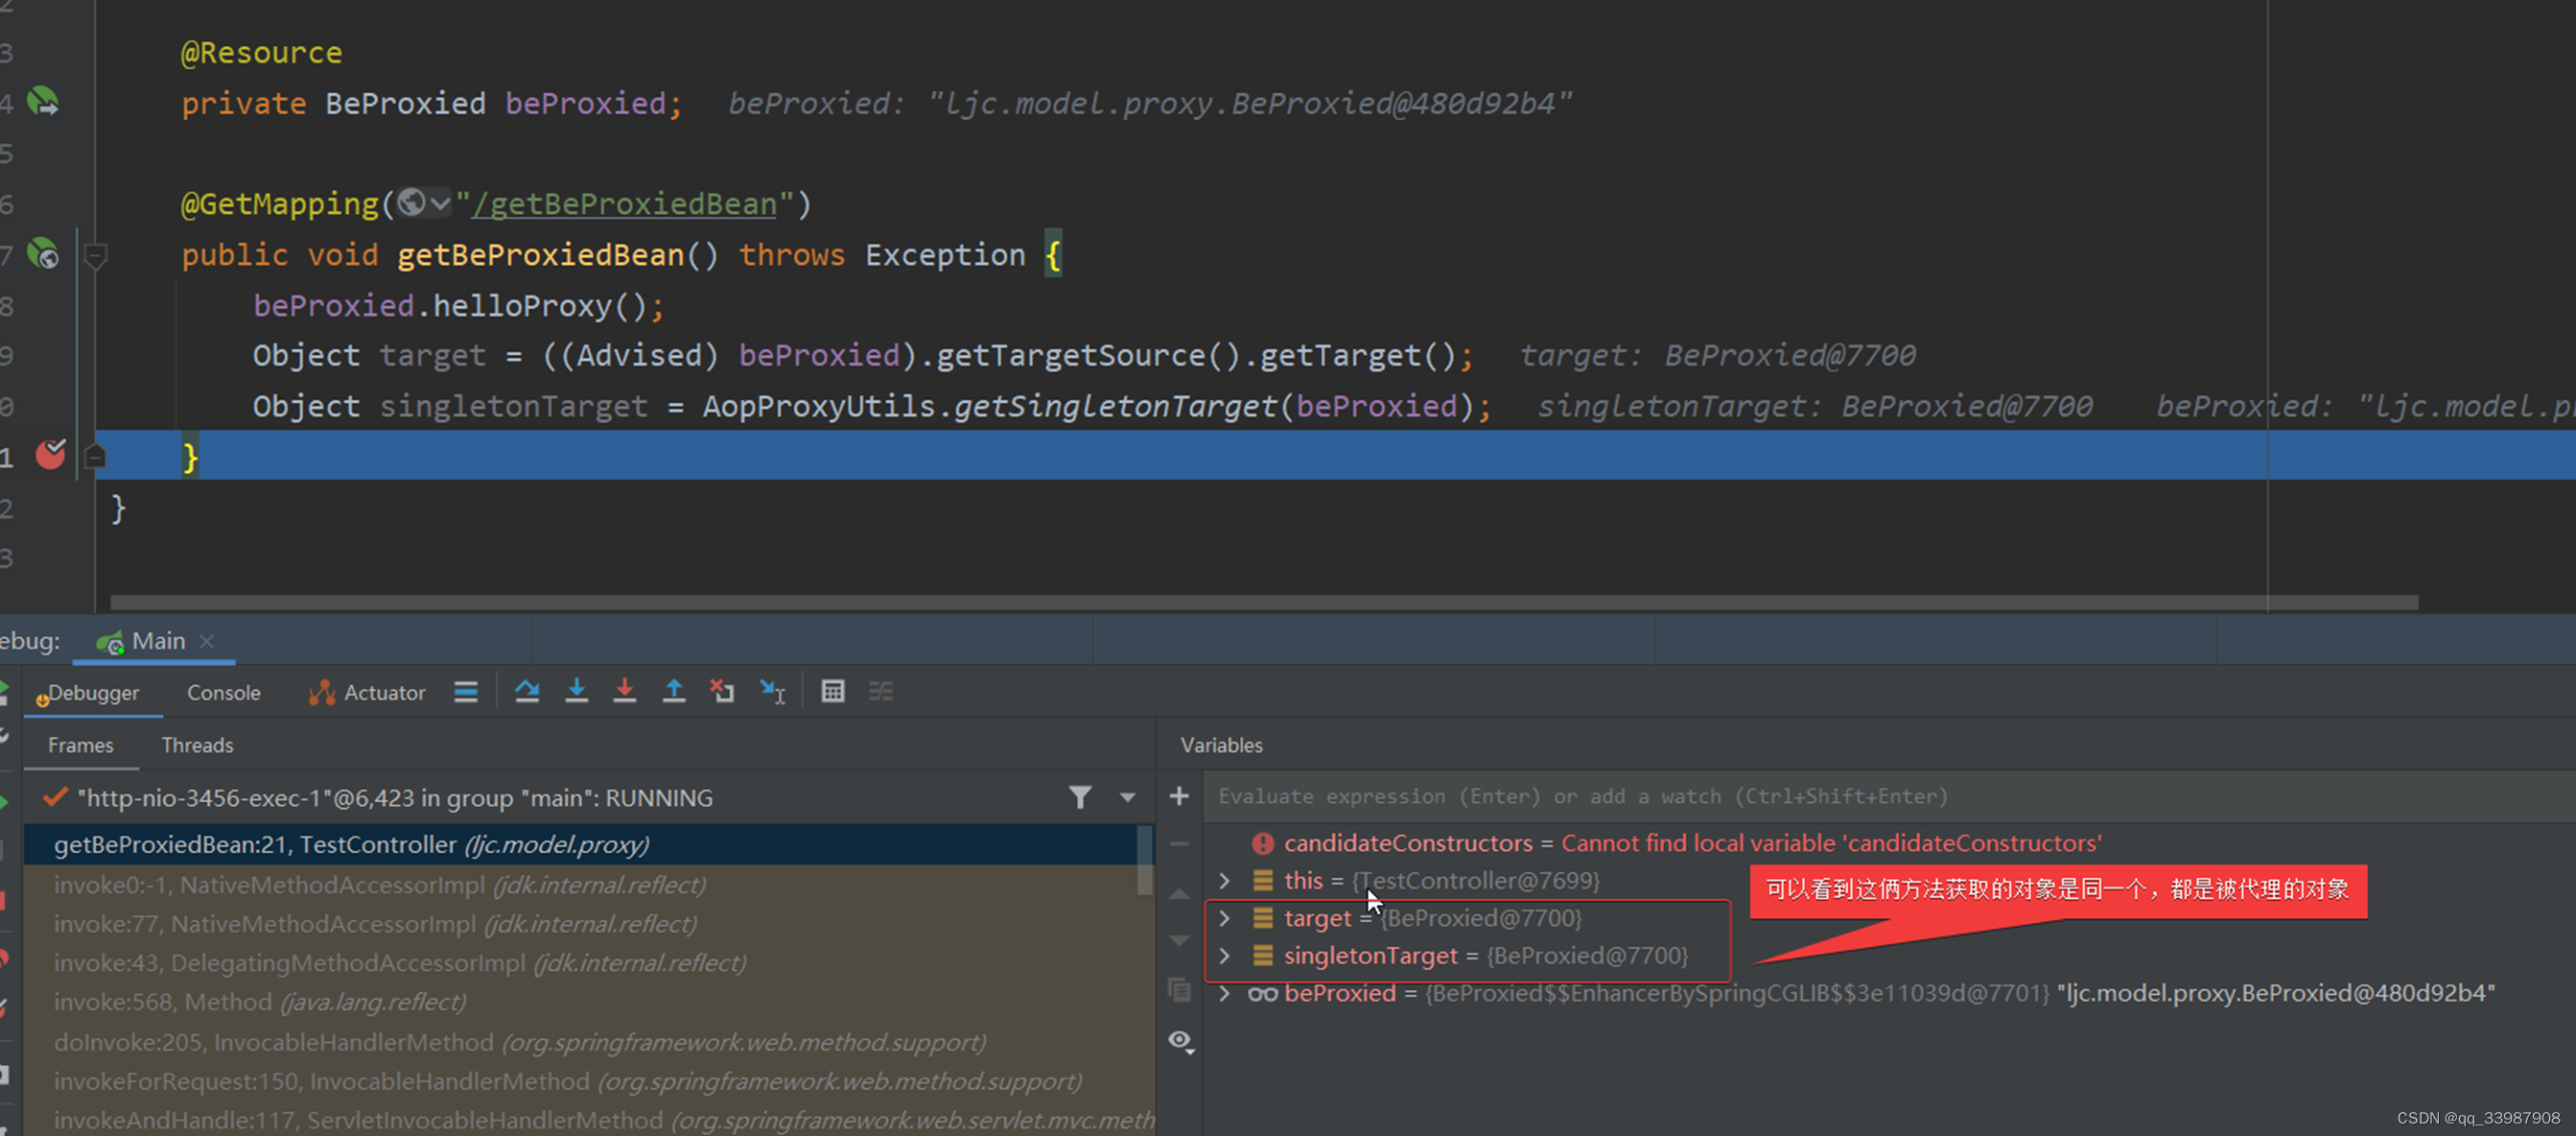Click the Step Out icon
2576x1136 pixels.
[x=674, y=691]
